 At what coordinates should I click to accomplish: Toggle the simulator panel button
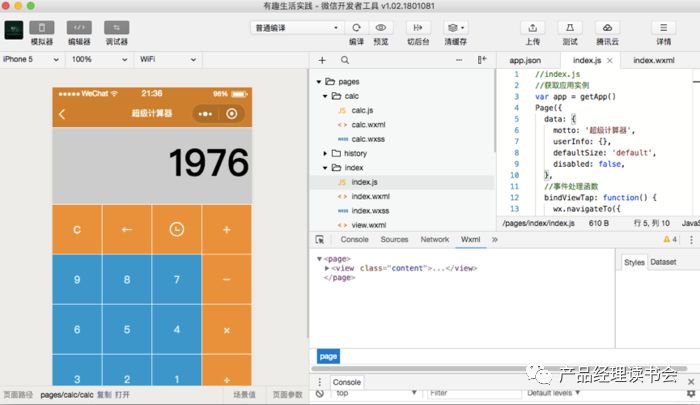(42, 27)
